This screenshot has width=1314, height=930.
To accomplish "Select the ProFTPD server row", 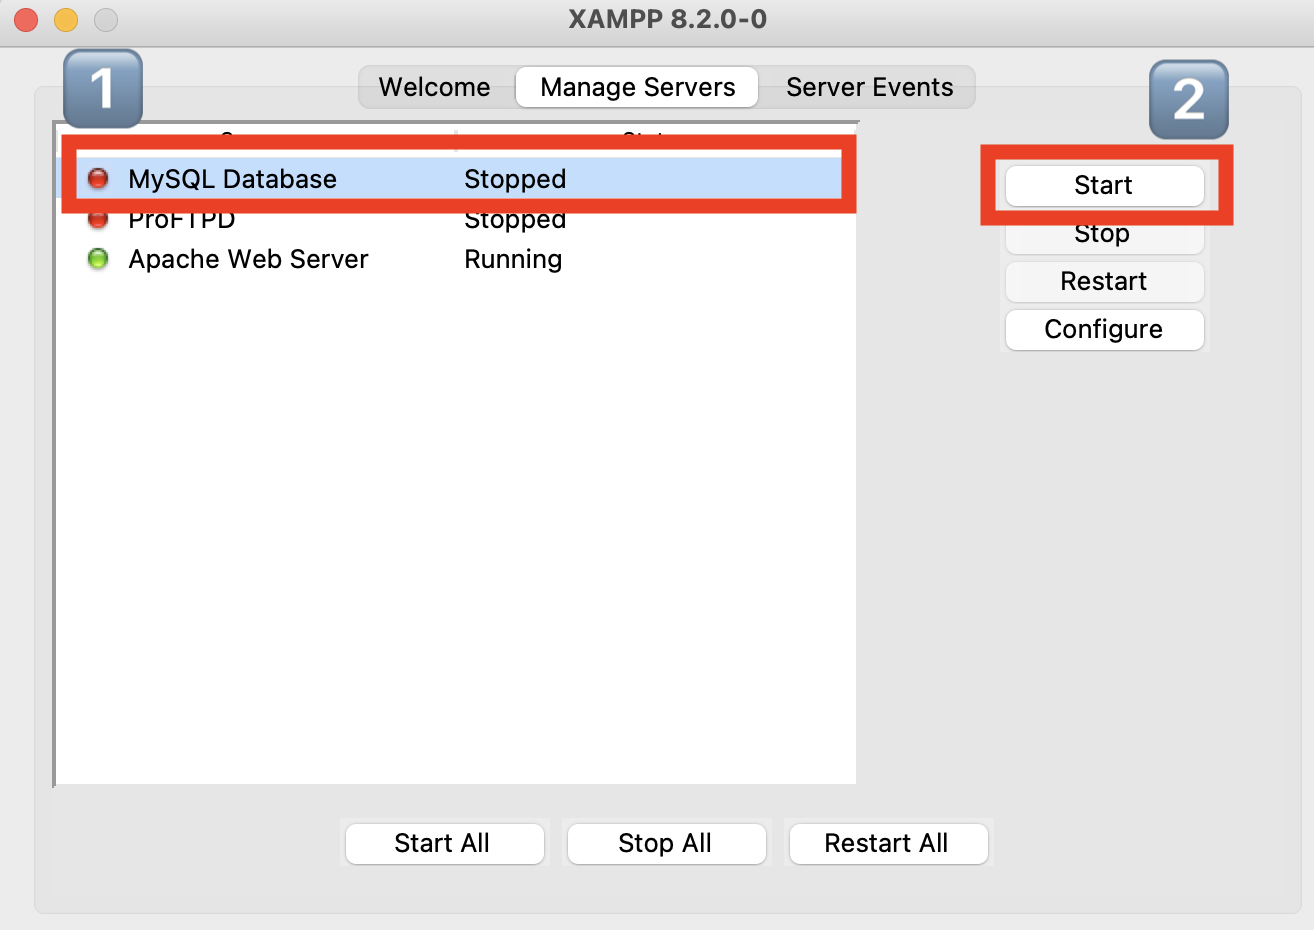I will point(457,219).
